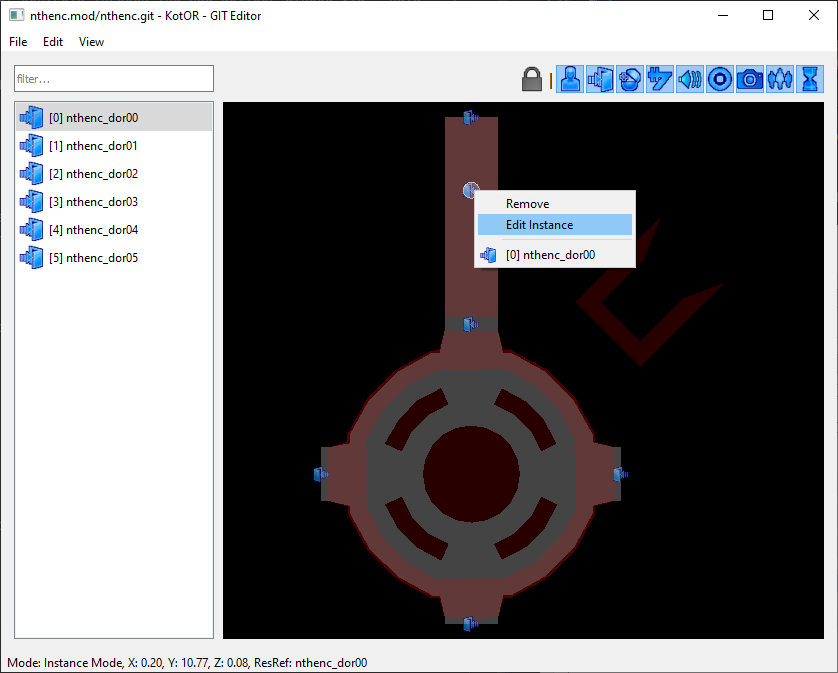The width and height of the screenshot is (838, 673).
Task: Choose Edit Instance in context menu
Action: pyautogui.click(x=555, y=225)
